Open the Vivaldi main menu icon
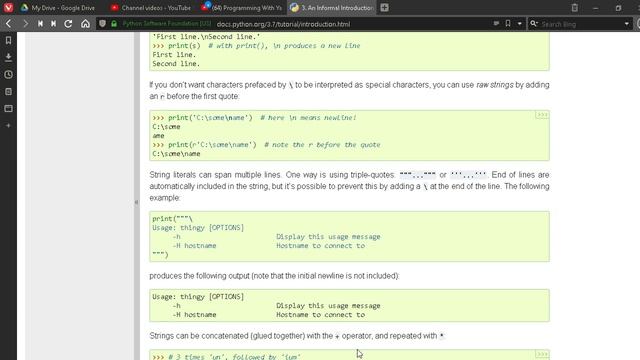This screenshot has width=640, height=360. (8, 7)
